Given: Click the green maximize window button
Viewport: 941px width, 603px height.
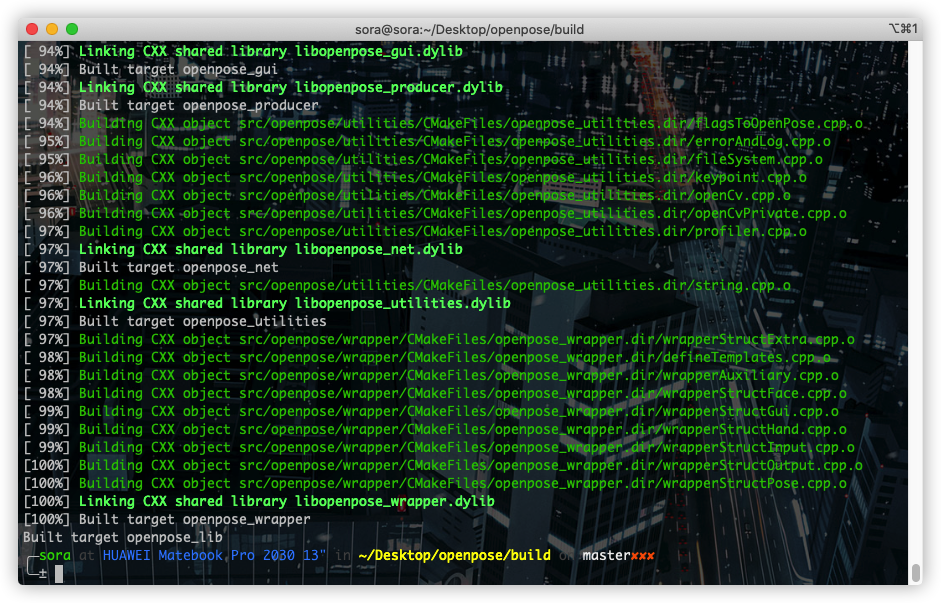Looking at the screenshot, I should (72, 29).
